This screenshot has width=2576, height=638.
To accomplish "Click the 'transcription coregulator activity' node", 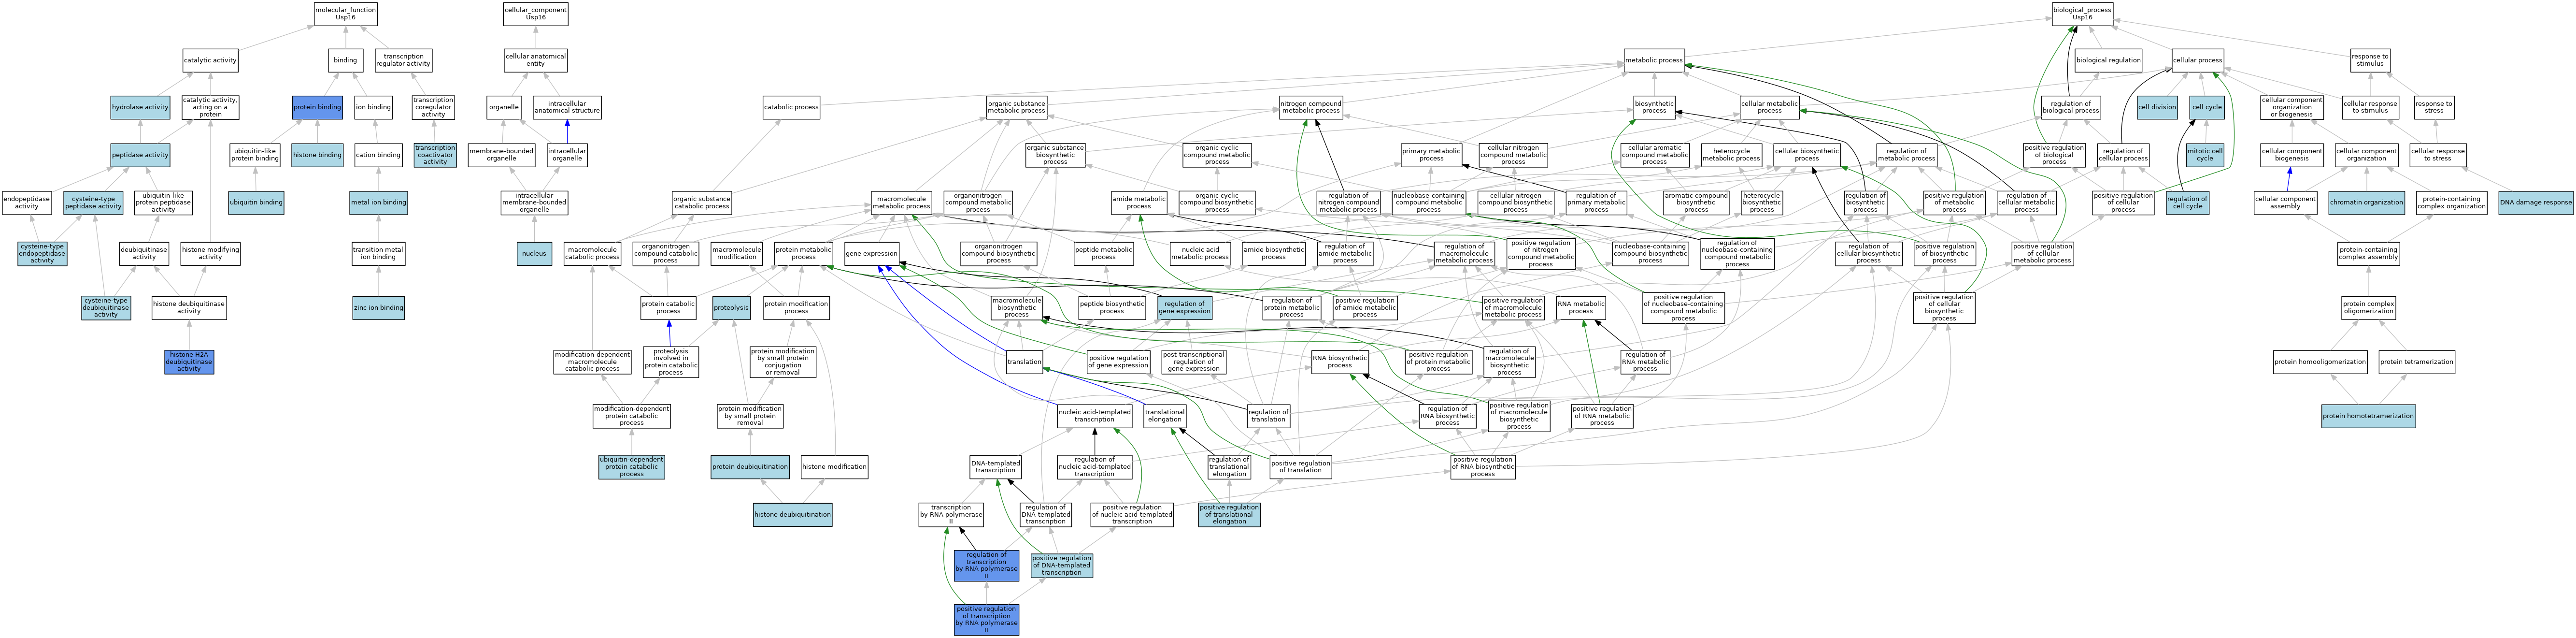I will (433, 107).
